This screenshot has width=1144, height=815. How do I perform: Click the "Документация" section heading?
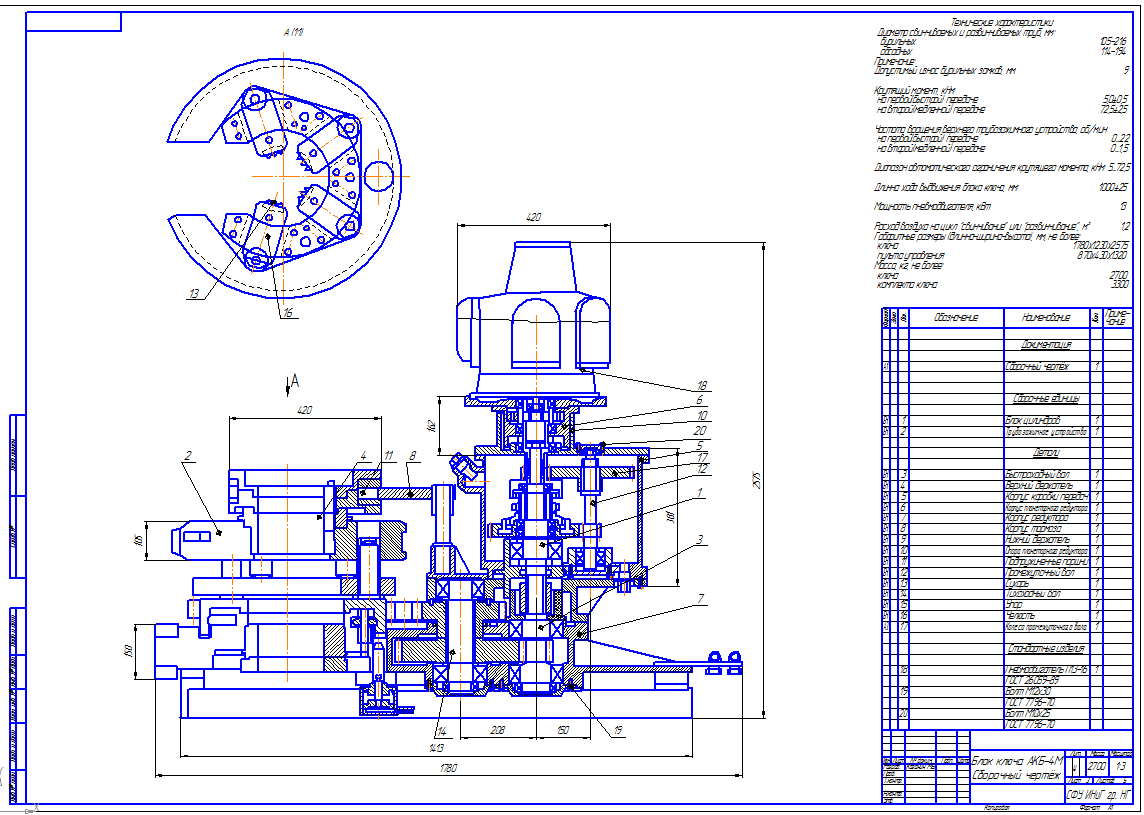click(x=1046, y=344)
